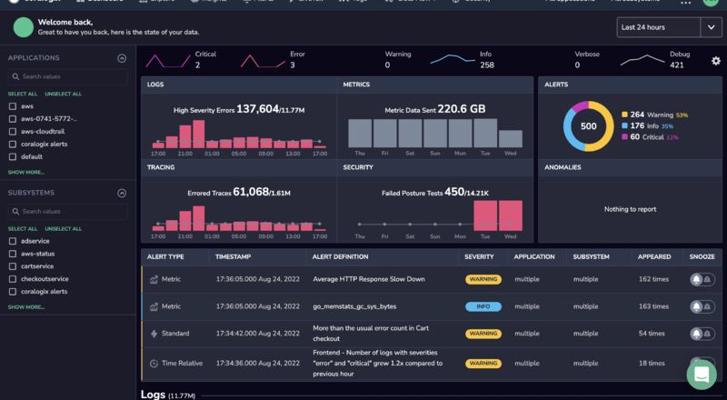
Task: Click the Time Relative alert type icon
Action: point(154,363)
